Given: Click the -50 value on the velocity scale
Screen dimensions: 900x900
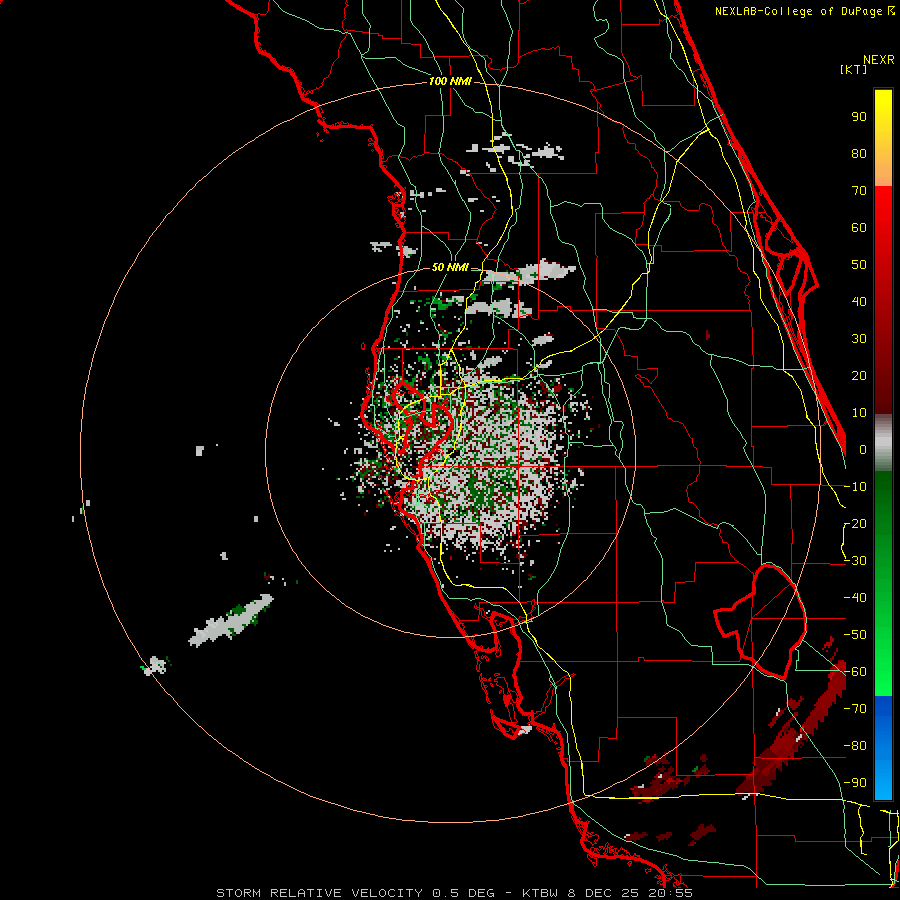Looking at the screenshot, I should pos(855,635).
